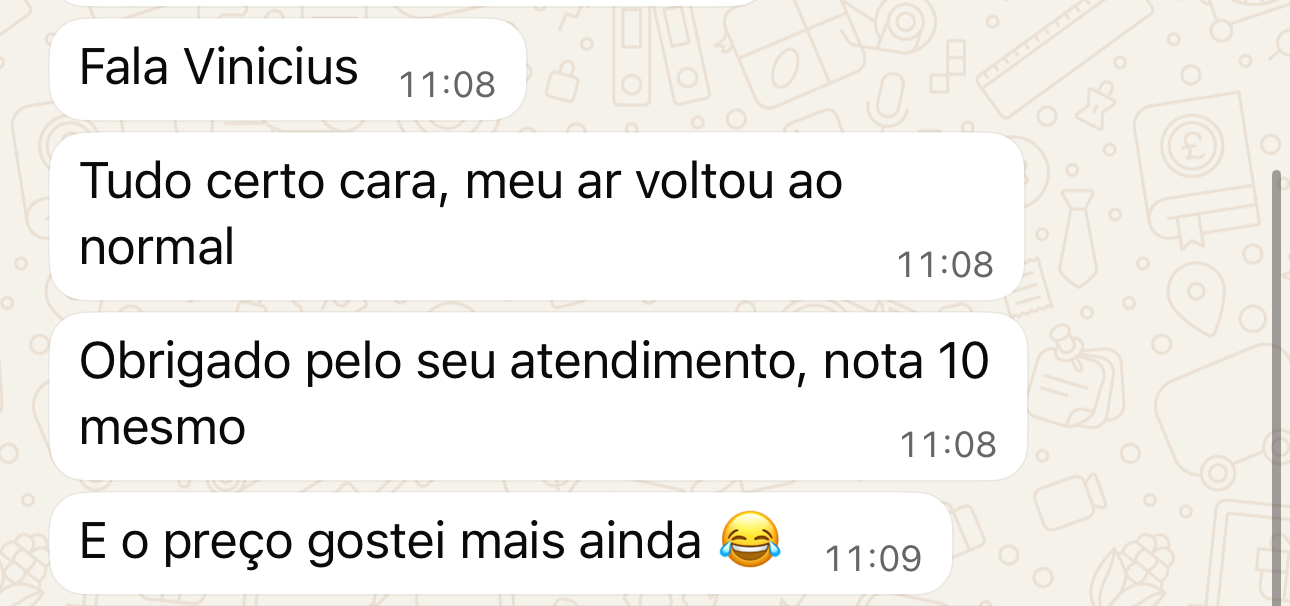The width and height of the screenshot is (1290, 606).
Task: Click the 11:08 timestamp beside "Fala Vinicius"
Action: [x=447, y=85]
